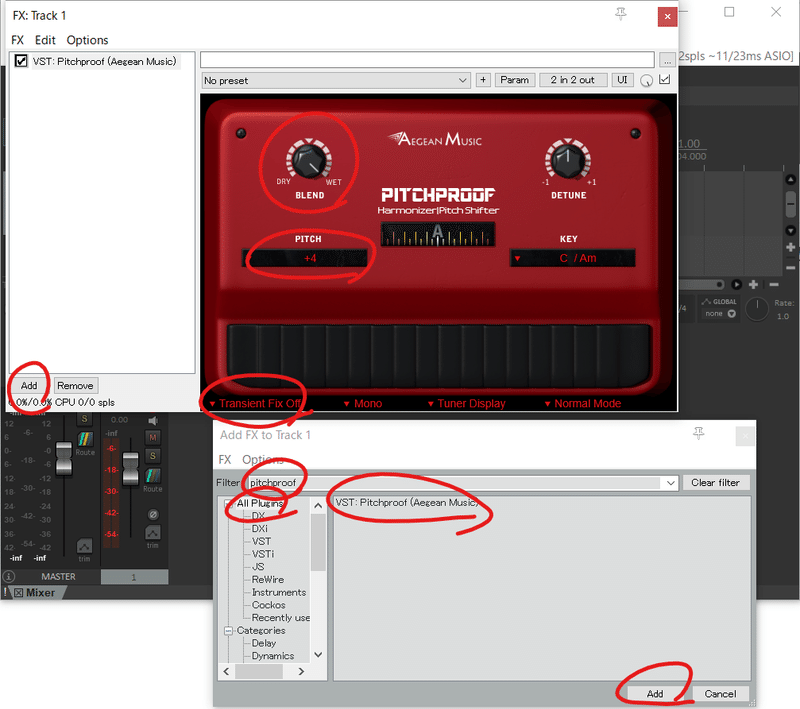Open the Options menu in Add FX window
This screenshot has width=800, height=709.
pos(262,460)
